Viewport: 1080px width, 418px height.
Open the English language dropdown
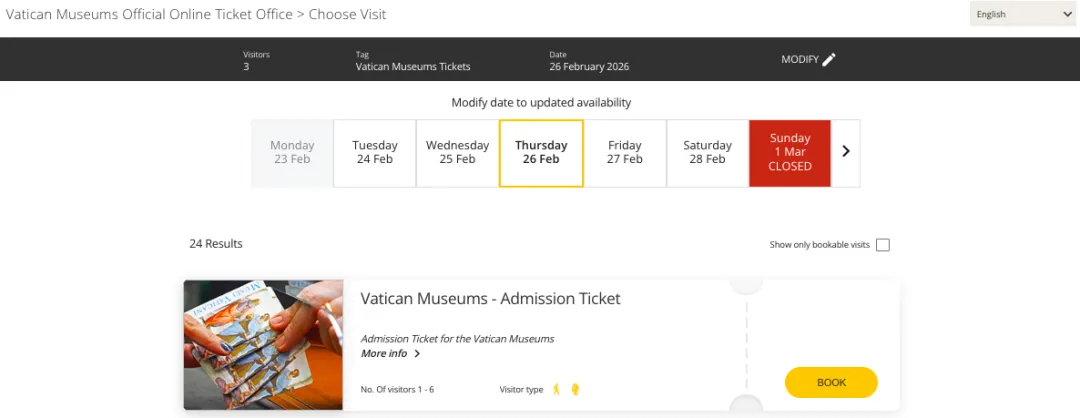coord(1022,14)
